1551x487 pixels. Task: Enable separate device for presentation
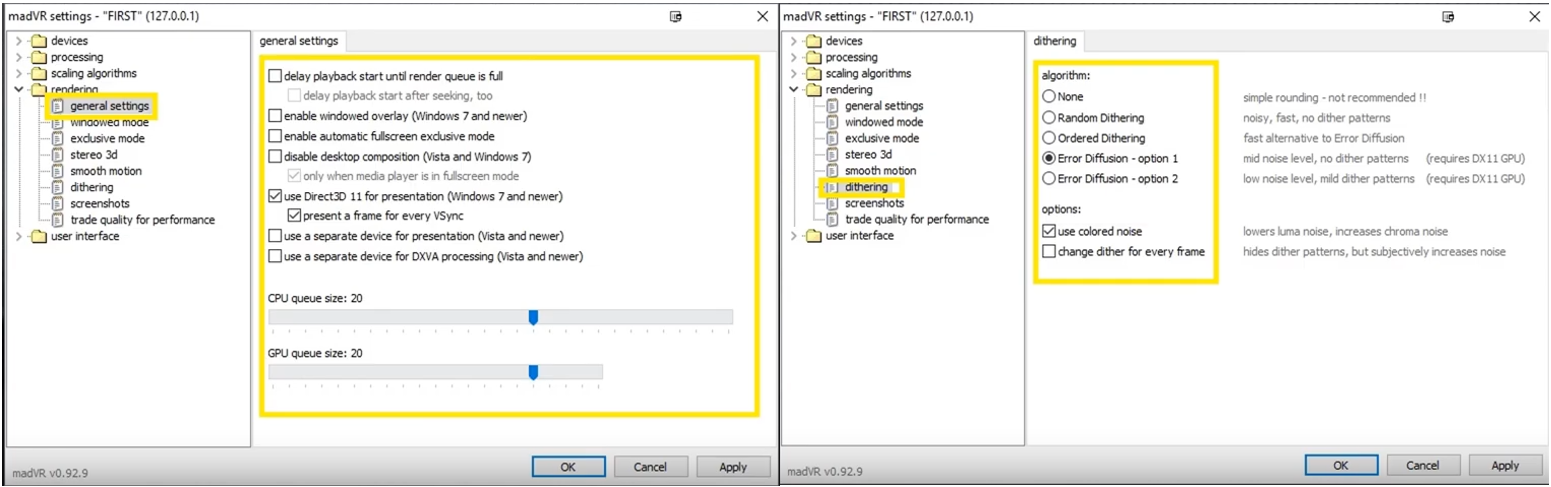pos(275,236)
